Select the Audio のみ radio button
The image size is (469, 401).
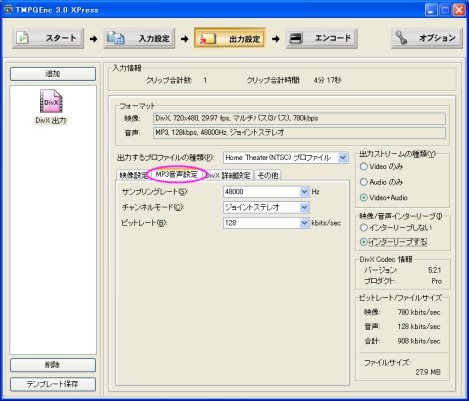[x=364, y=182]
